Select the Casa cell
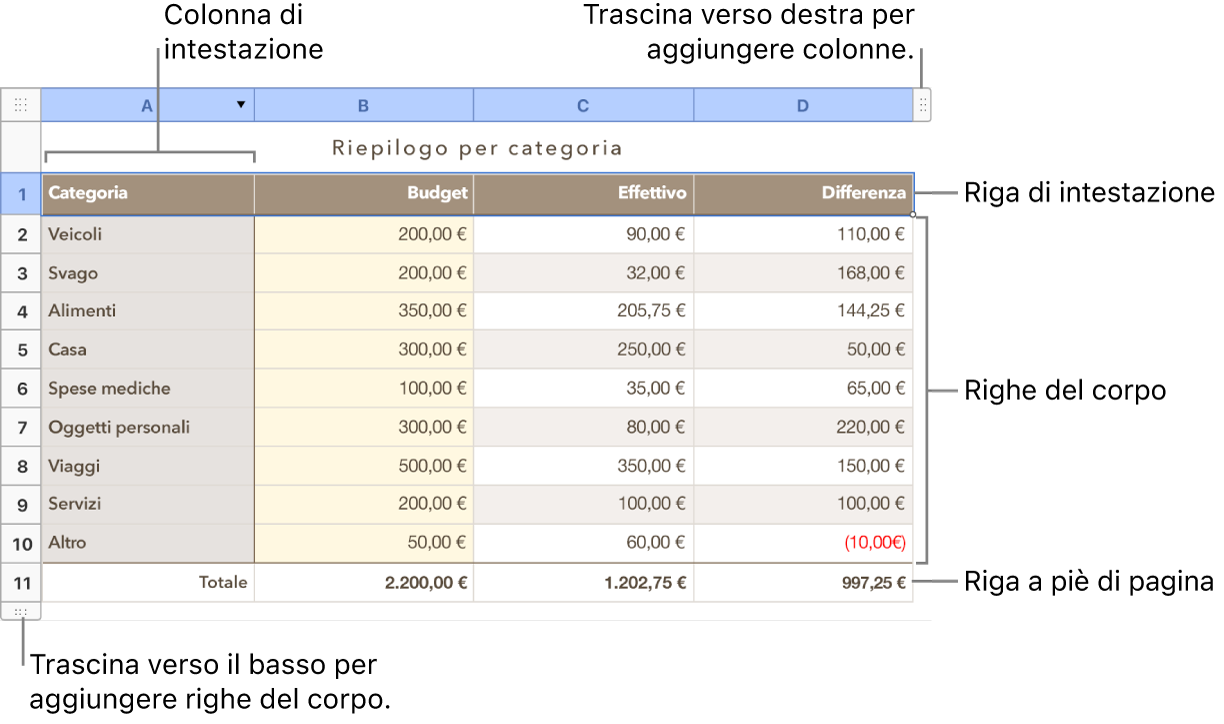 coord(148,351)
